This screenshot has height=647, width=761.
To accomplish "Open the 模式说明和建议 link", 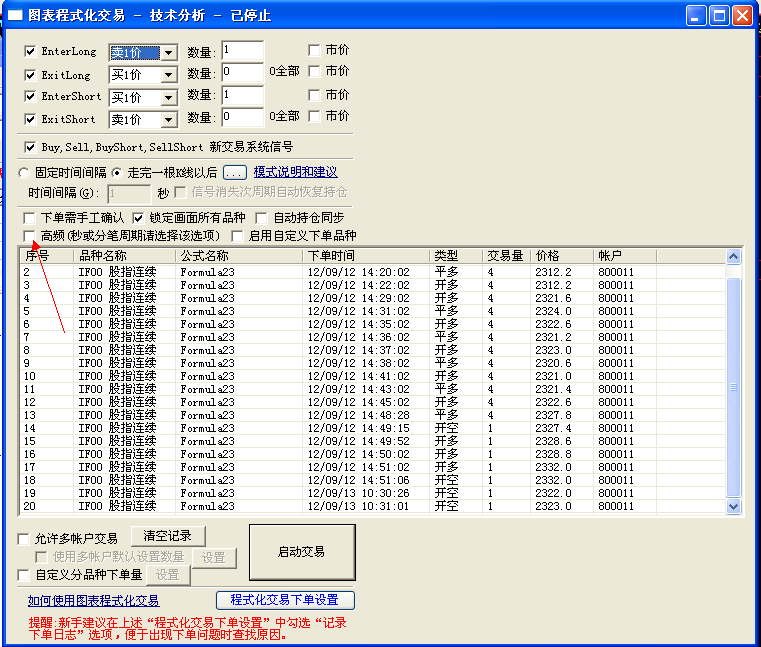I will tap(295, 172).
